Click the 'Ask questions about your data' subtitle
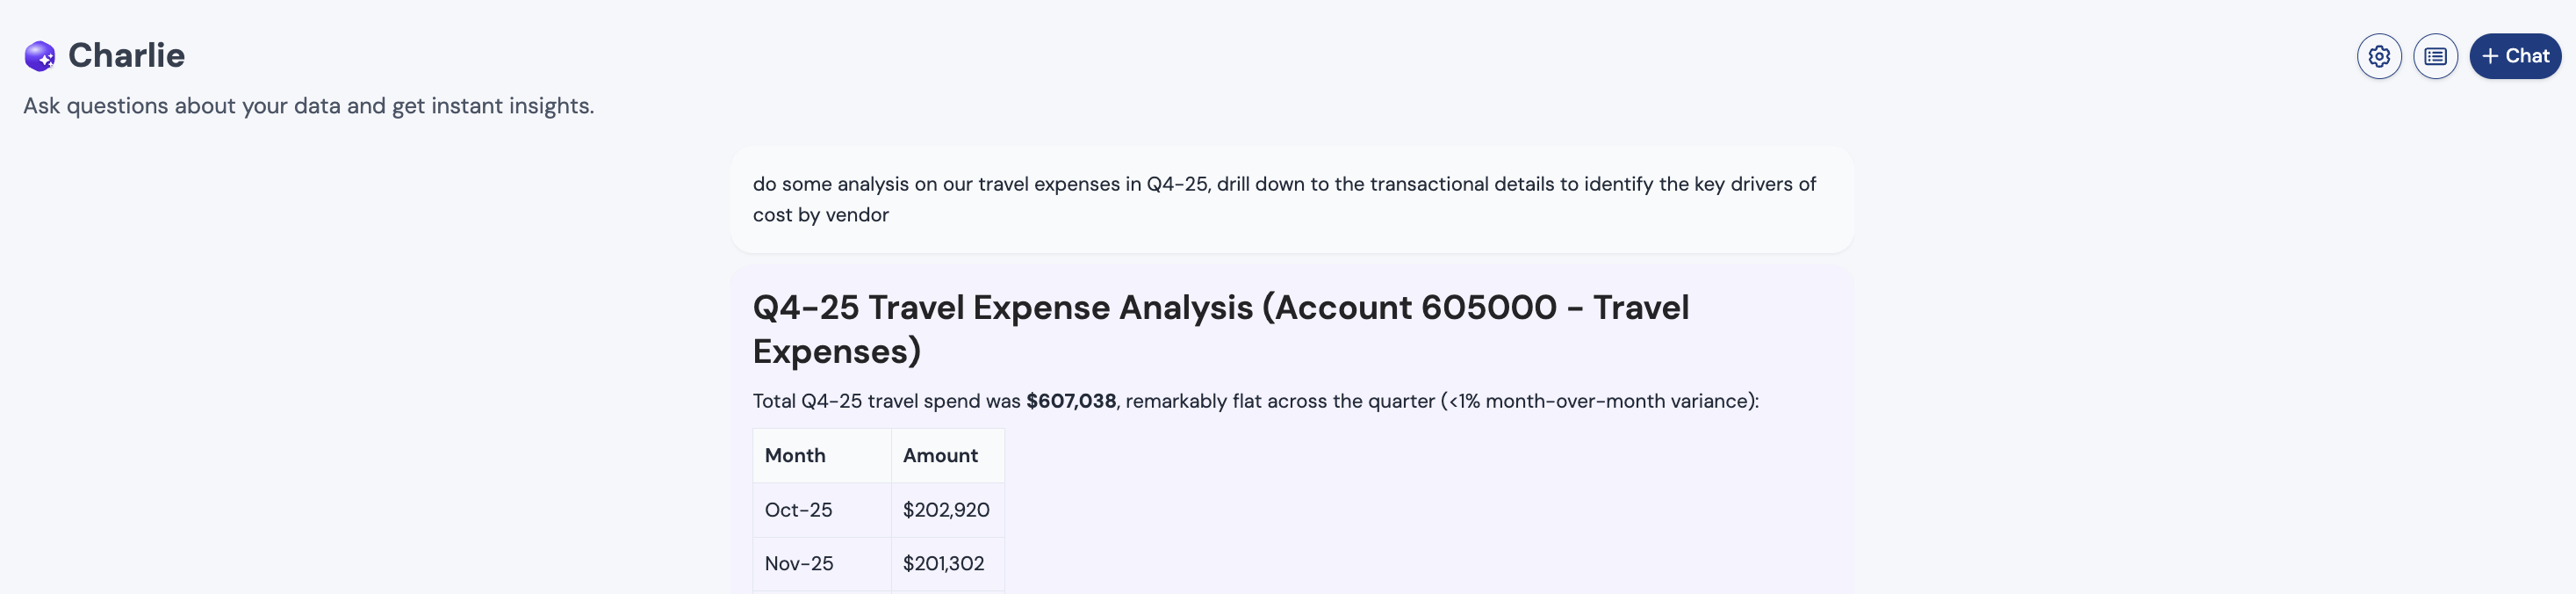 click(x=309, y=106)
